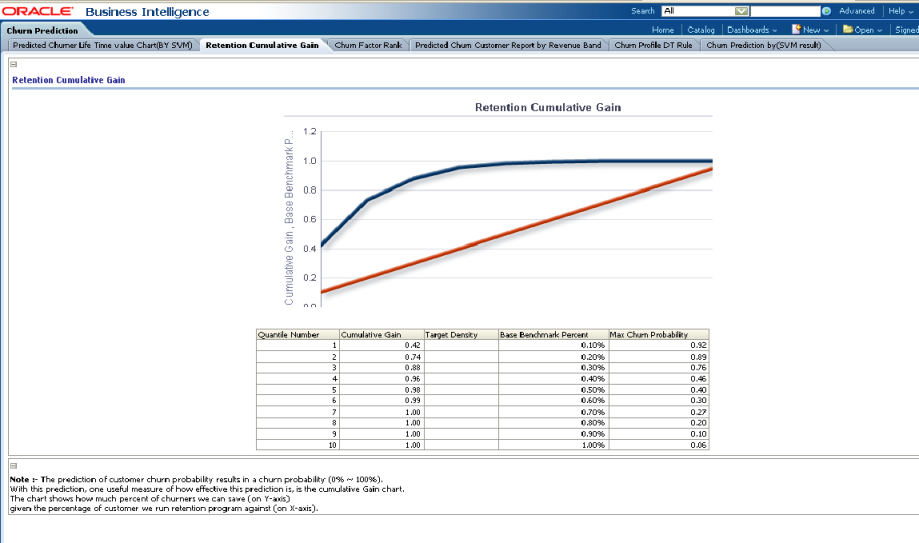Click the Open folder icon
The width and height of the screenshot is (919, 543).
(847, 30)
